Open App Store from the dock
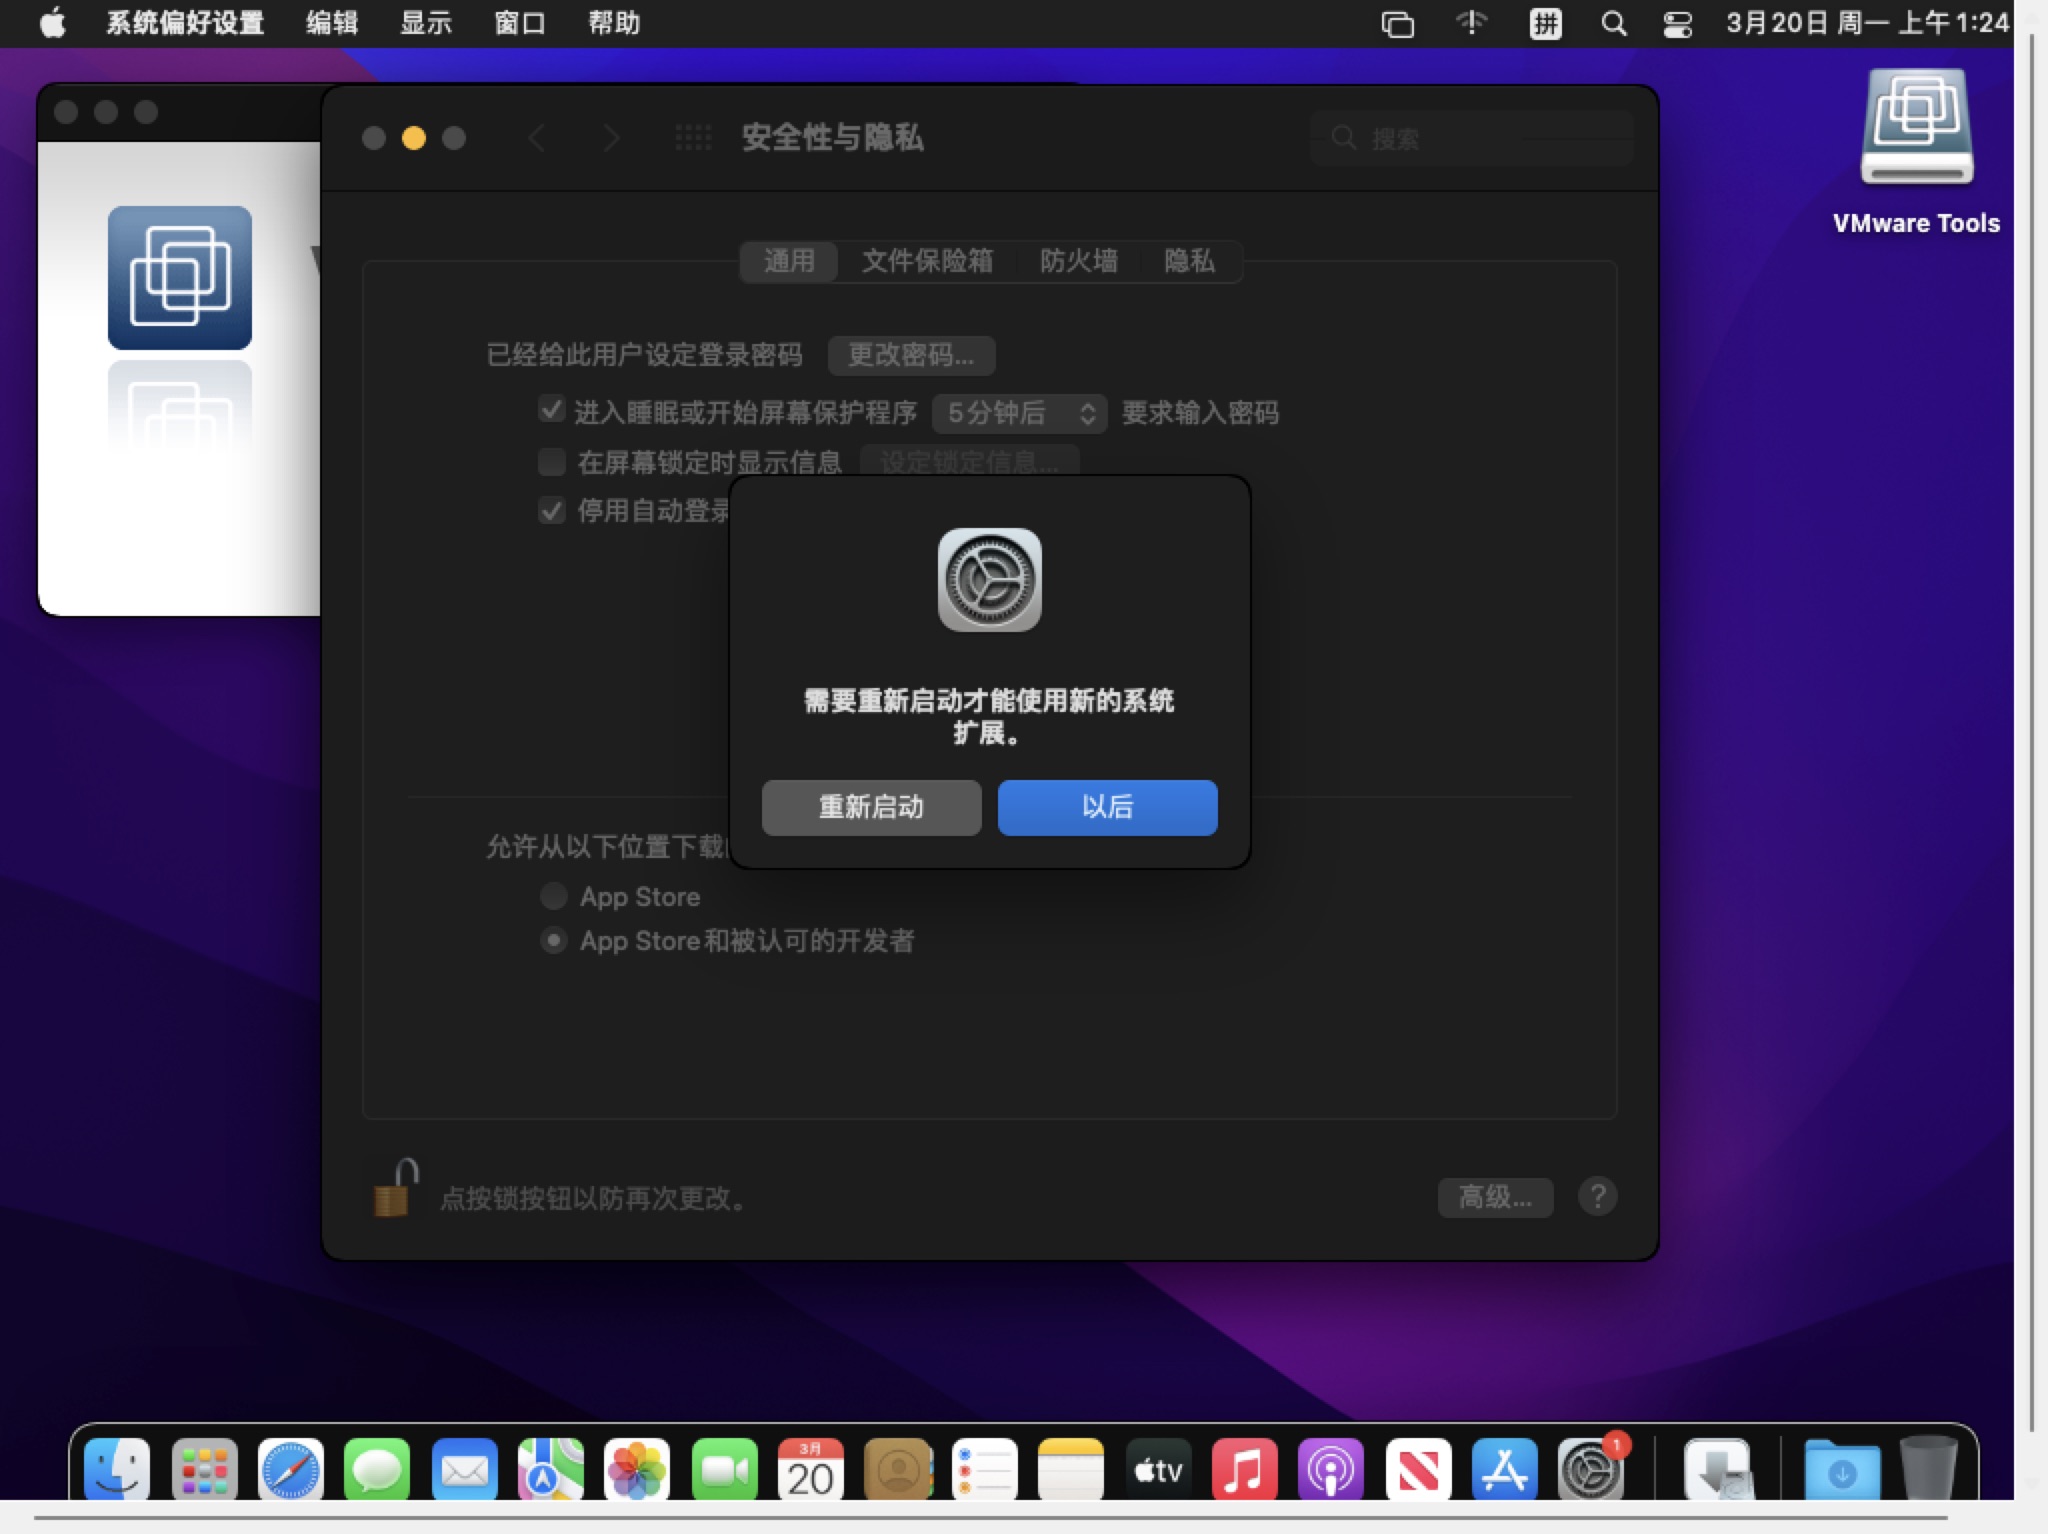This screenshot has width=2048, height=1534. (x=1504, y=1471)
